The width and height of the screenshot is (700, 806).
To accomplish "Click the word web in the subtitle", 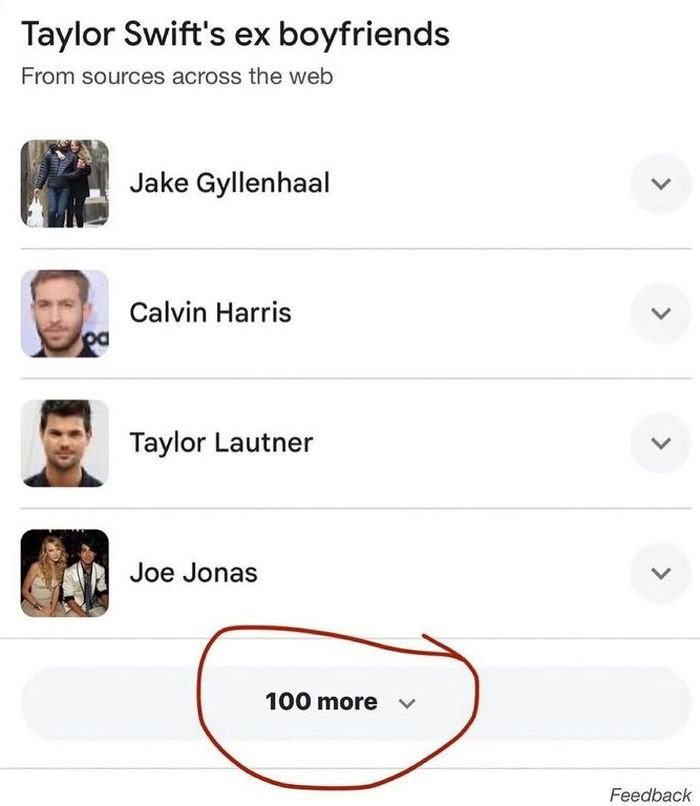I will (311, 76).
